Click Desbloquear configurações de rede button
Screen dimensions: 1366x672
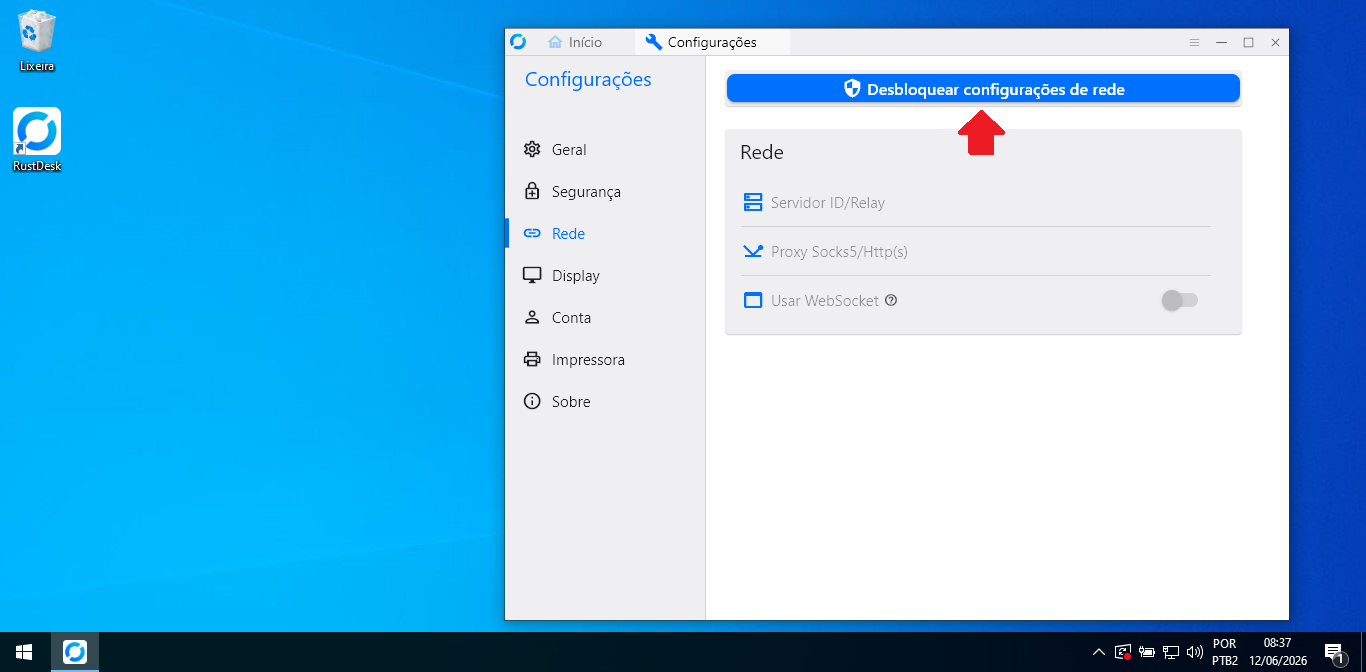(983, 89)
